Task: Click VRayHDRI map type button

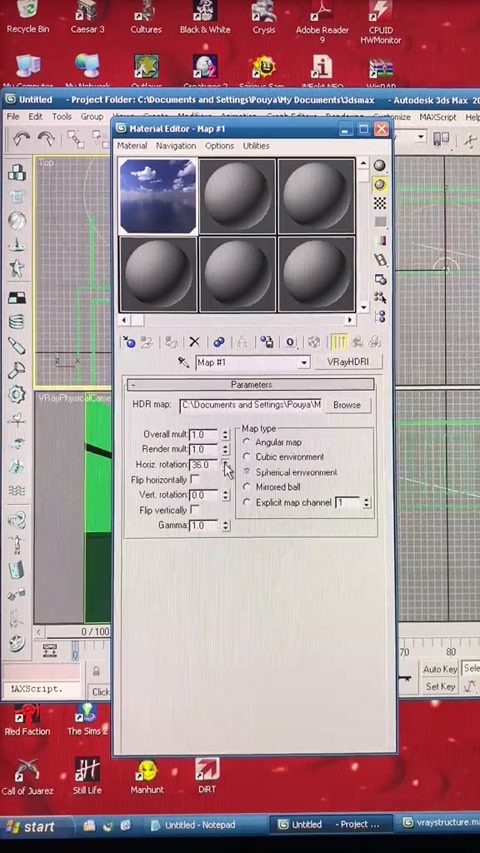Action: [x=348, y=362]
